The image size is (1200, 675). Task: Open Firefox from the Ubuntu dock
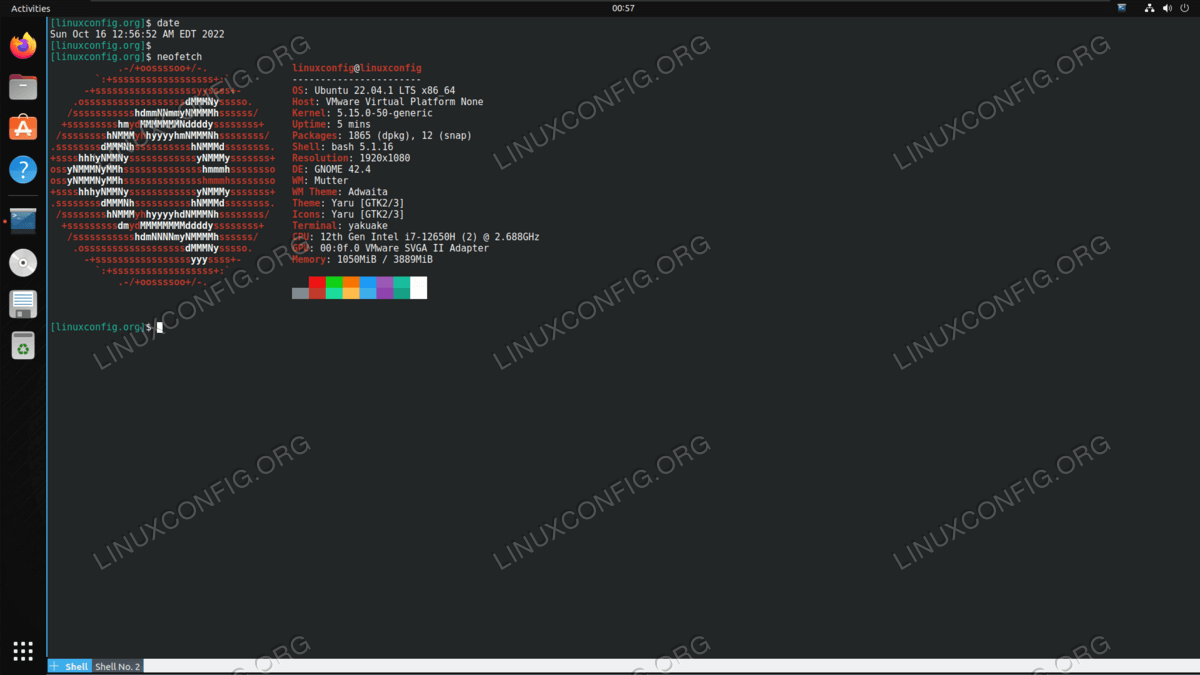23,46
